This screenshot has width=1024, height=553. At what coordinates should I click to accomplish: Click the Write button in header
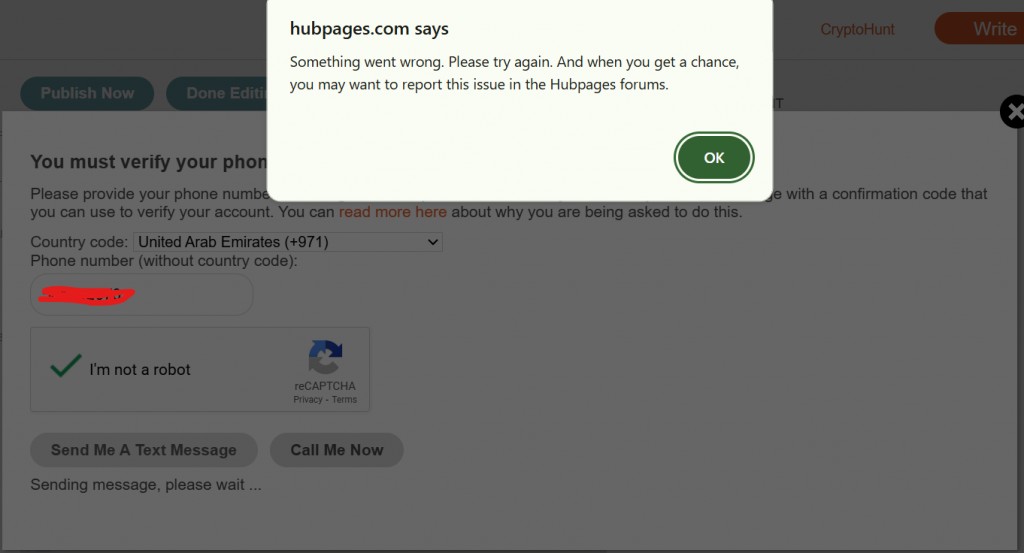click(x=980, y=29)
